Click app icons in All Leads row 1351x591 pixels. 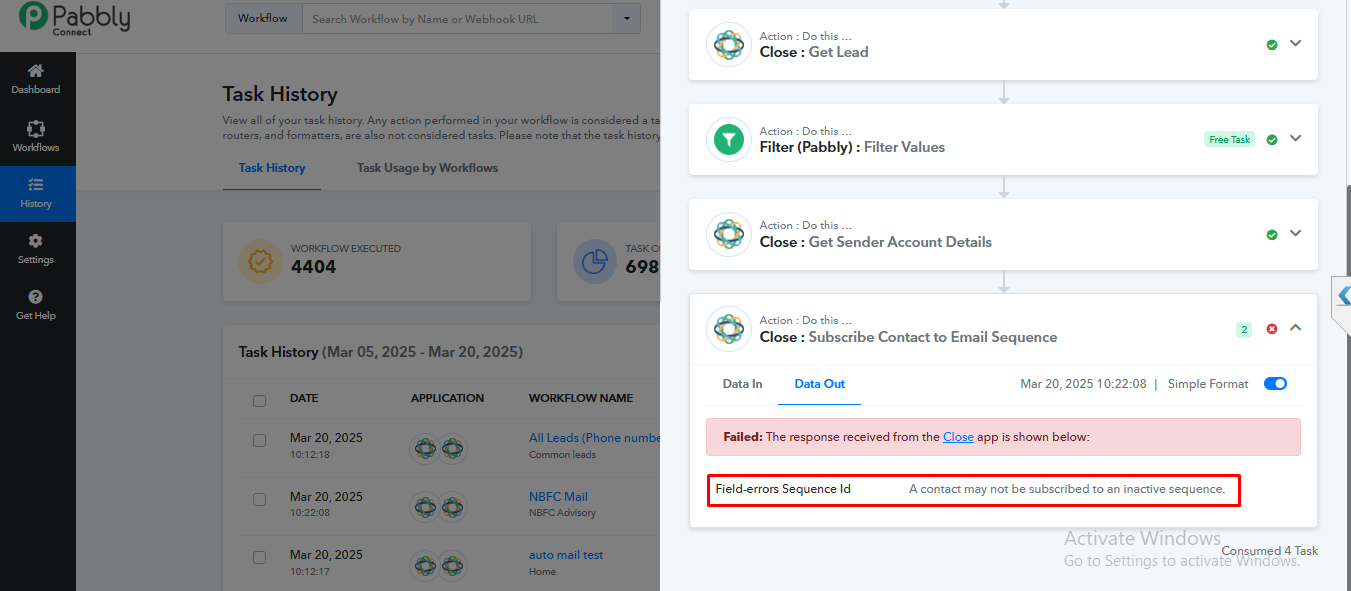click(x=438, y=449)
